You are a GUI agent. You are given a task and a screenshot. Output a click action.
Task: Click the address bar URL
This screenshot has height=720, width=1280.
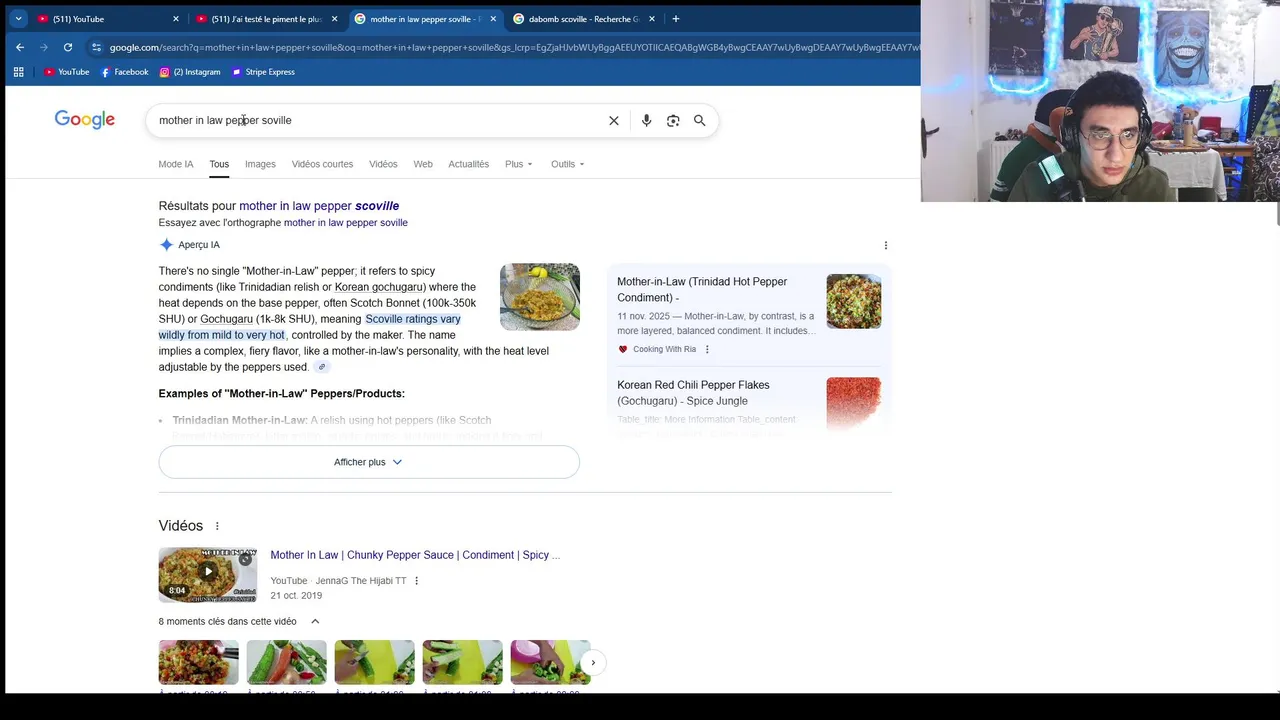tap(514, 47)
